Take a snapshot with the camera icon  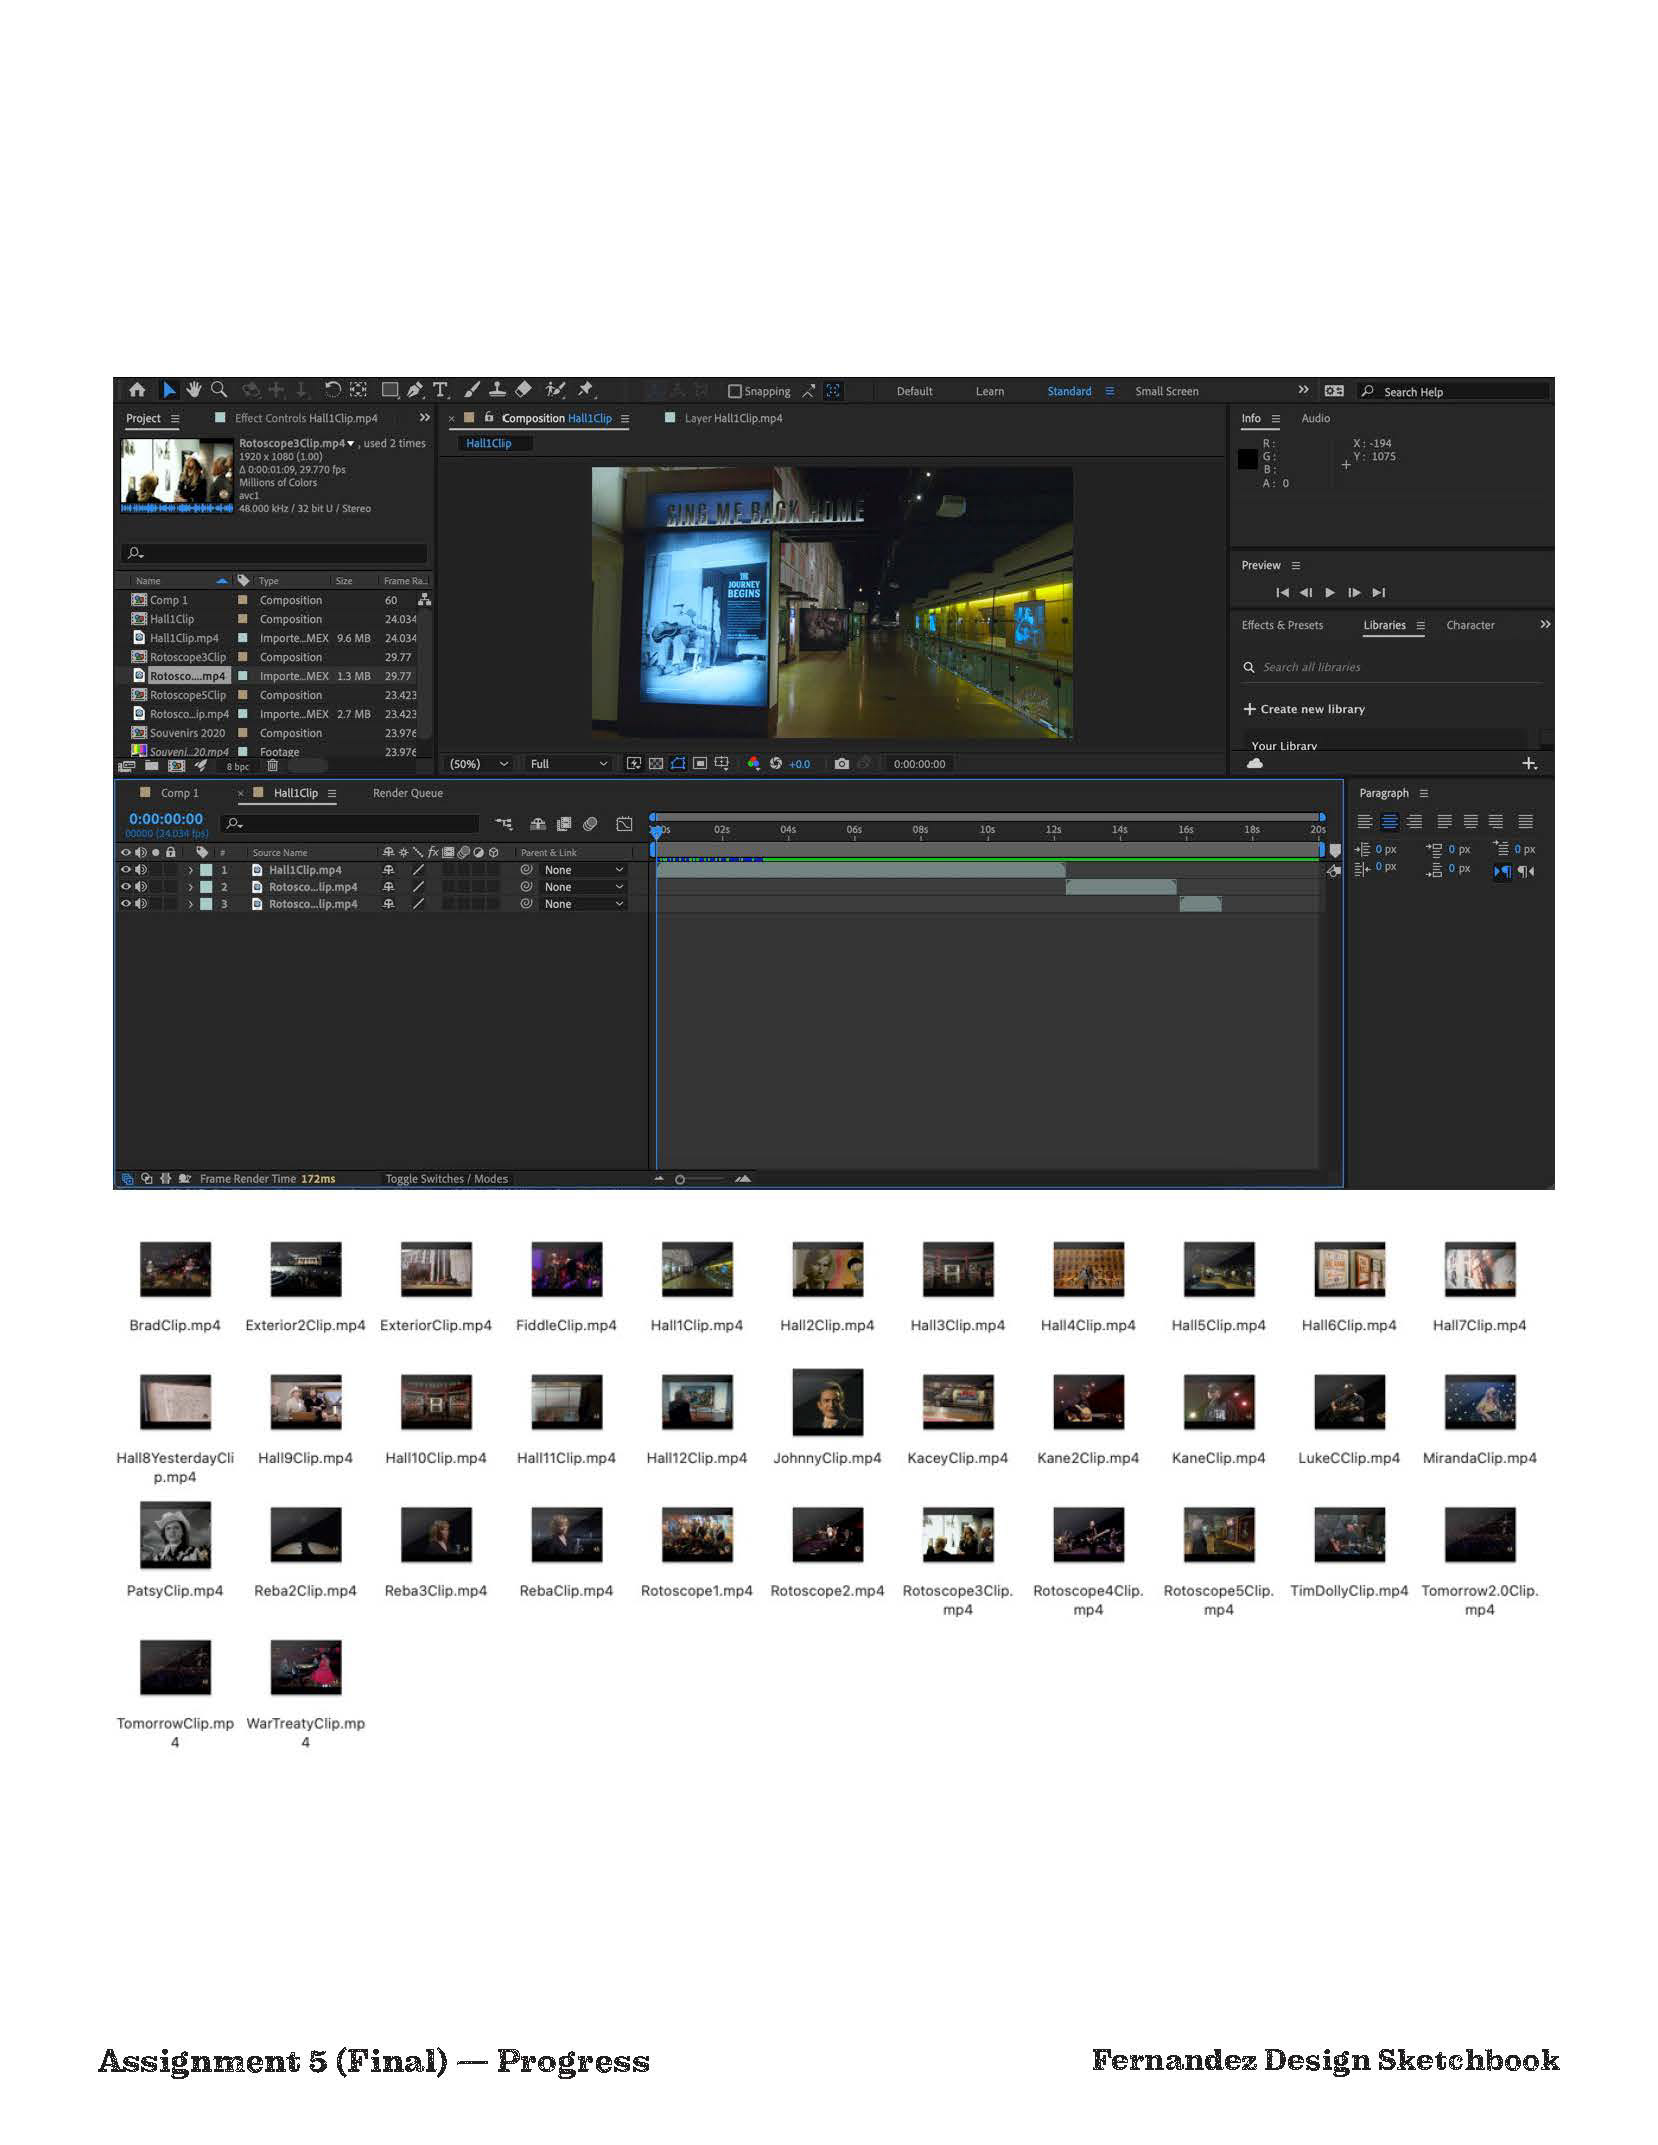coord(842,764)
